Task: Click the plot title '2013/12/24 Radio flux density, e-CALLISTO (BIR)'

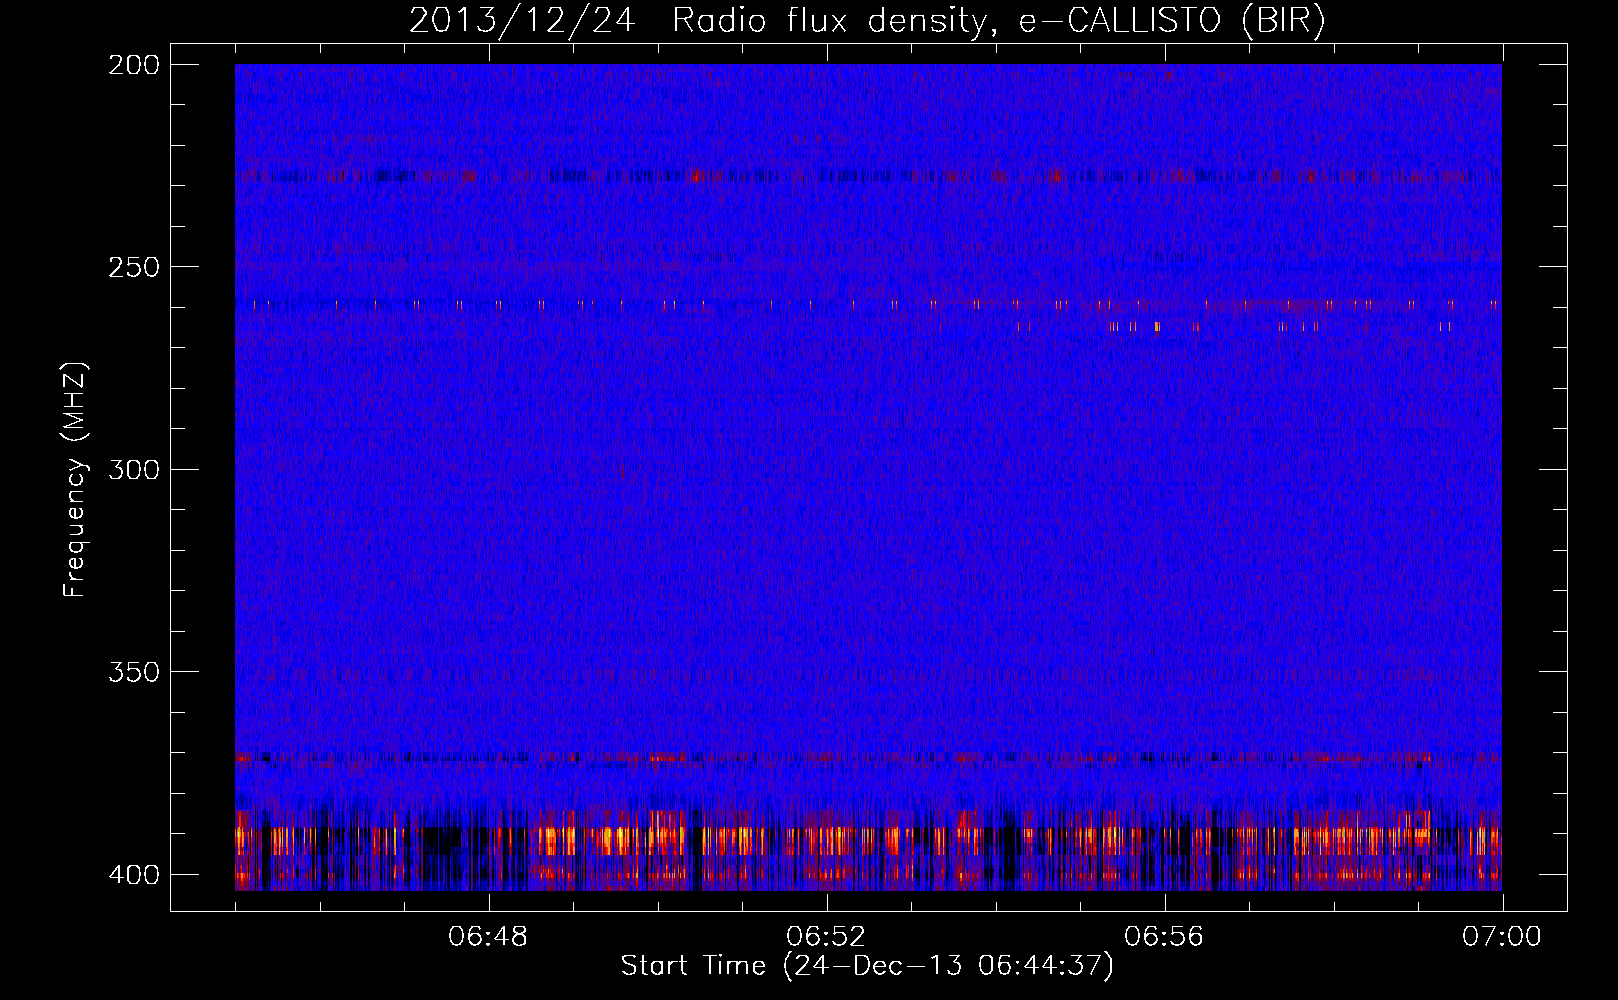Action: tap(867, 21)
